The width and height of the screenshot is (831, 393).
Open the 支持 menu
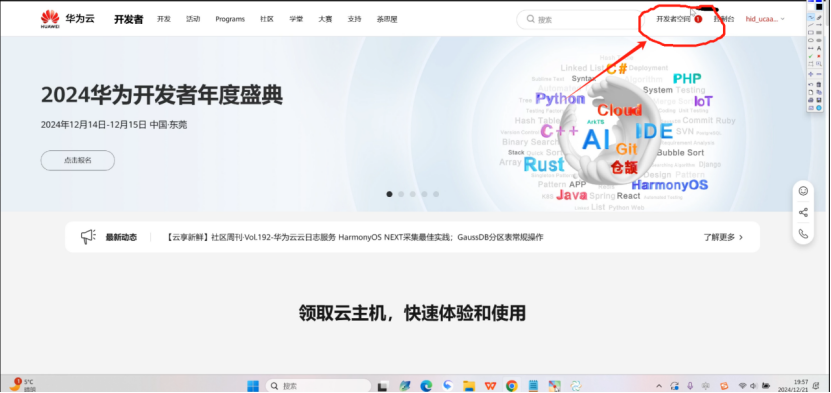click(354, 19)
